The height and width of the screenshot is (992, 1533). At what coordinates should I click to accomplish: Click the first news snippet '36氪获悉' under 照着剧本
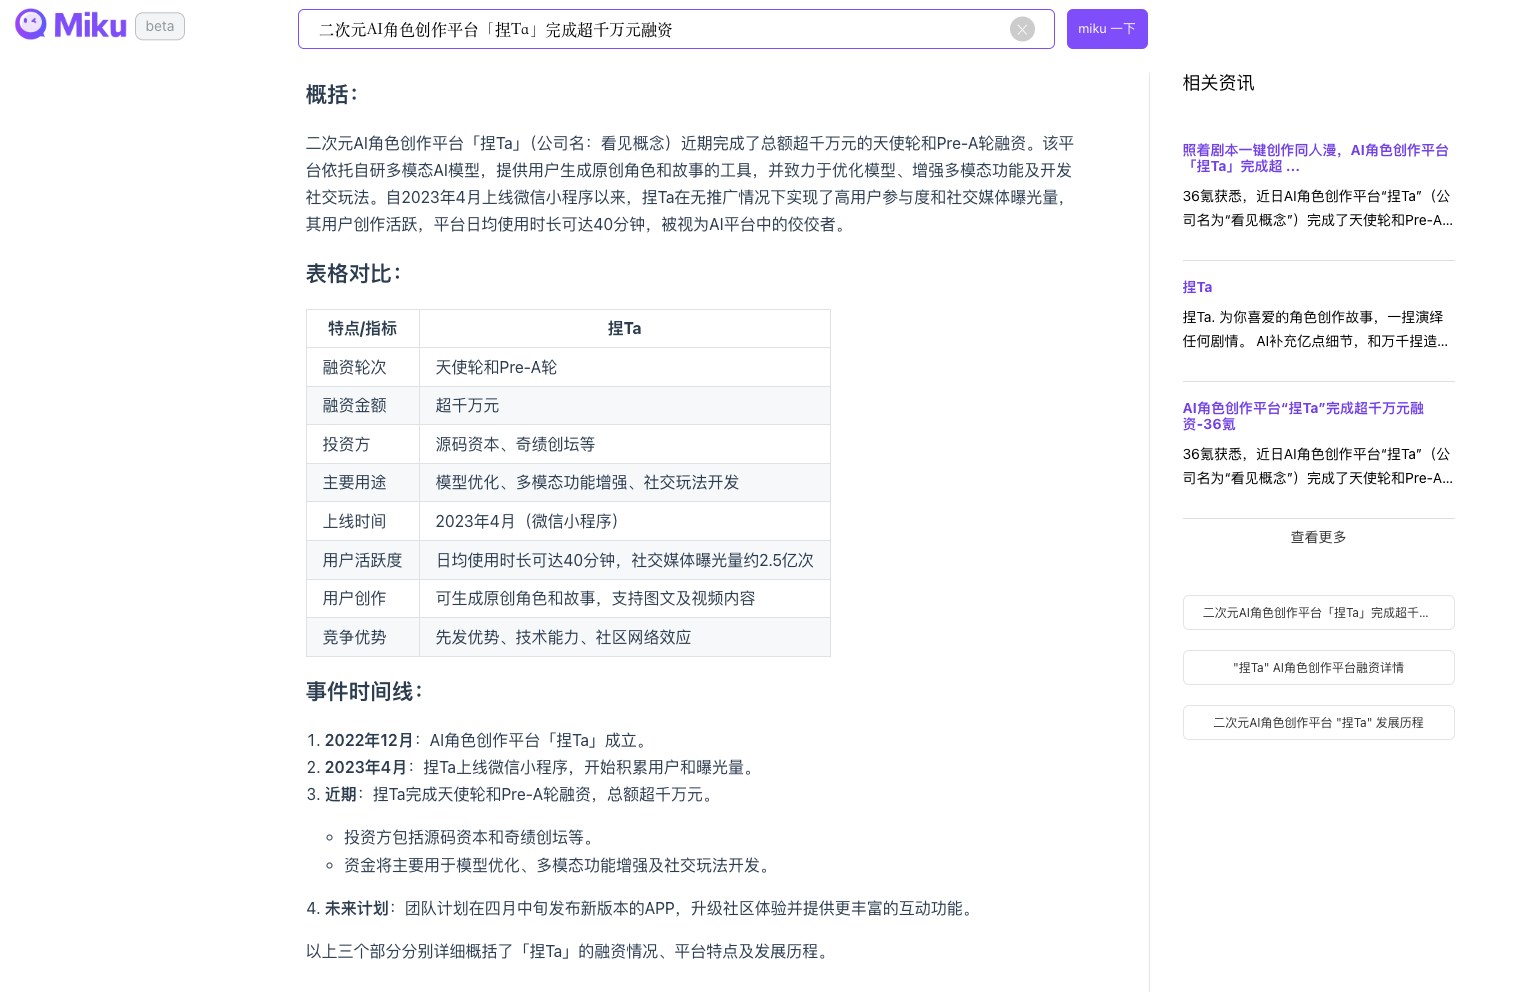(1318, 208)
